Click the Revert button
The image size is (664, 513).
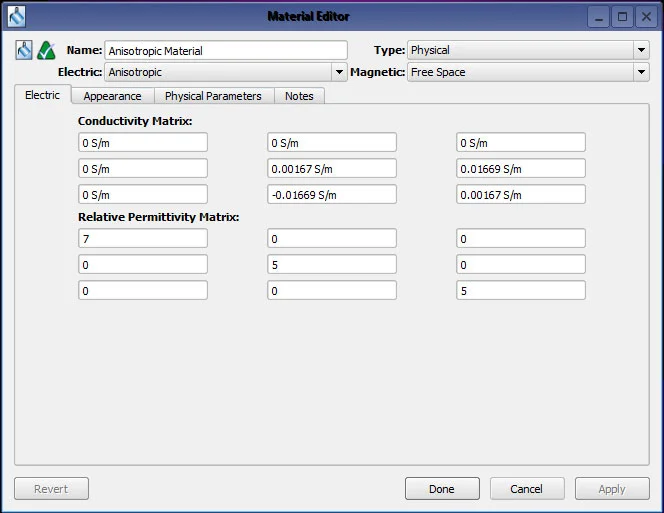51,489
